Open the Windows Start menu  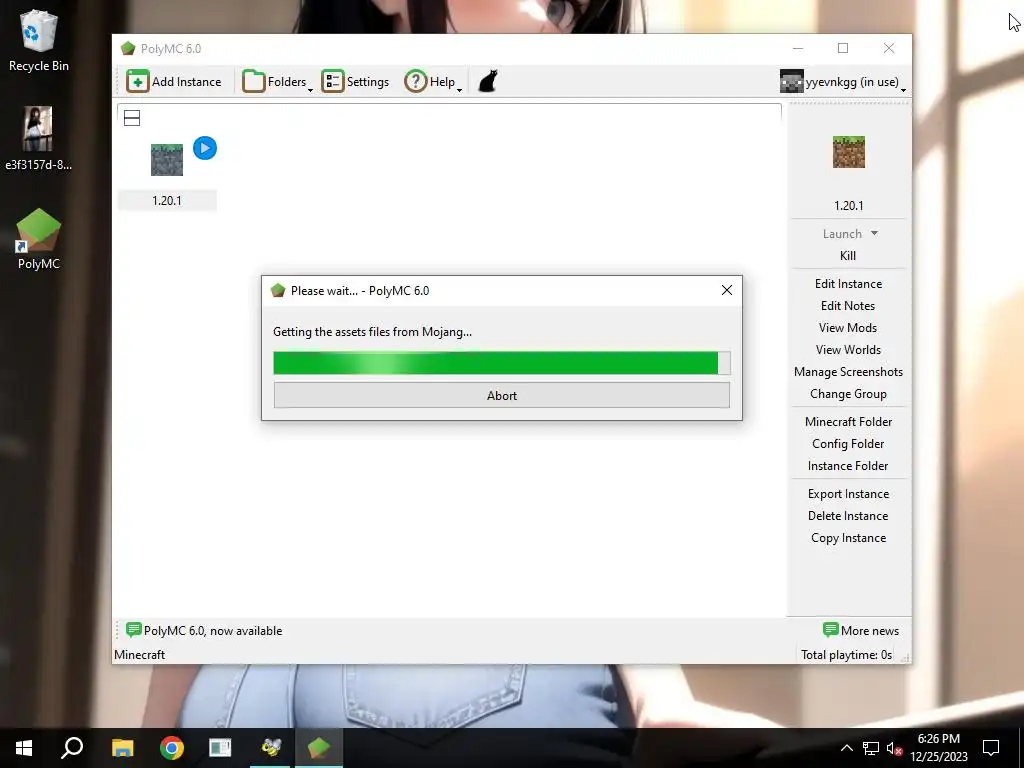[24, 748]
